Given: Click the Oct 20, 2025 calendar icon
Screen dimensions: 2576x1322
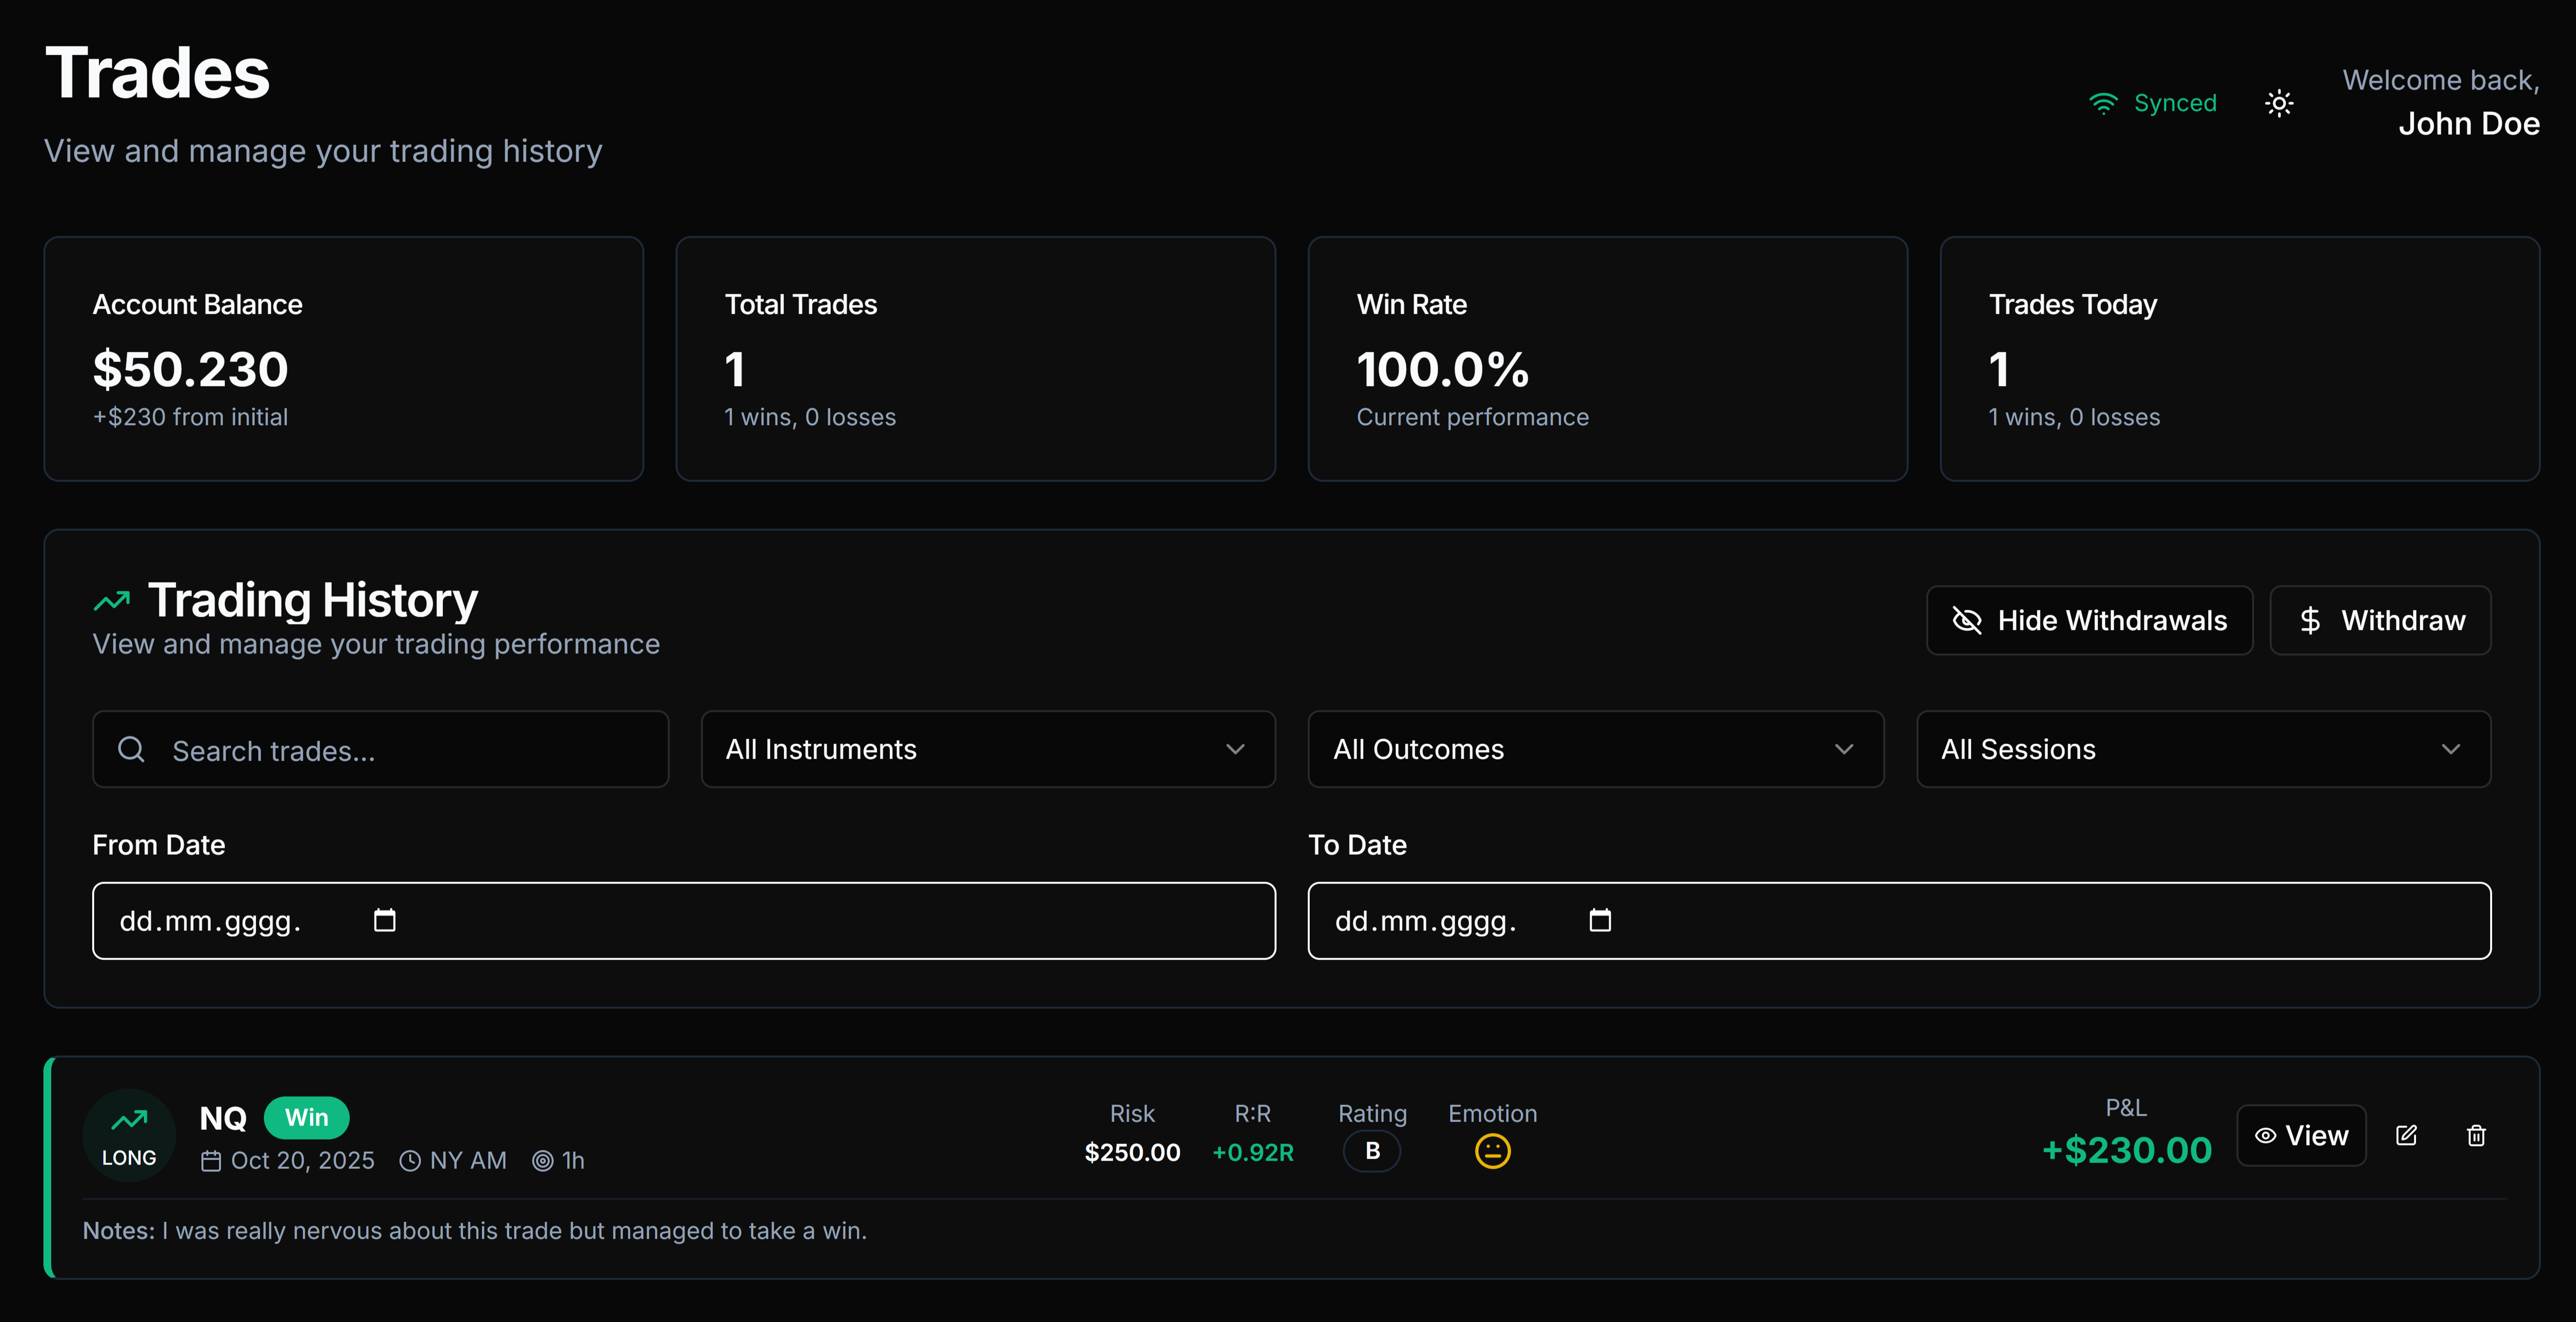Looking at the screenshot, I should pyautogui.click(x=211, y=1160).
